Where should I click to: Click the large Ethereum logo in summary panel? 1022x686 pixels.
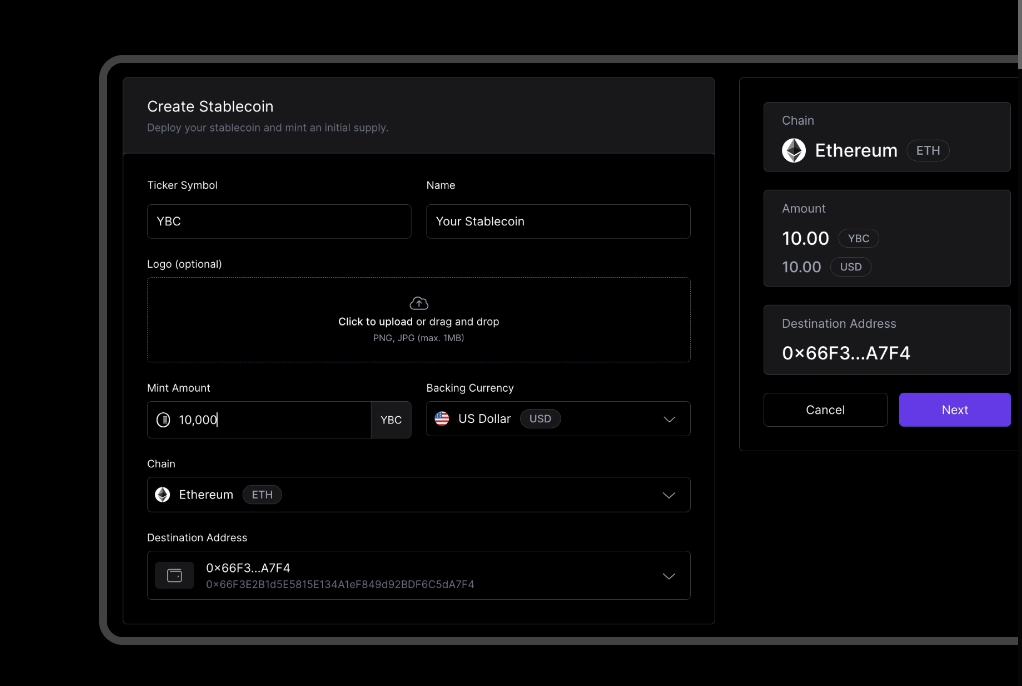pos(794,151)
